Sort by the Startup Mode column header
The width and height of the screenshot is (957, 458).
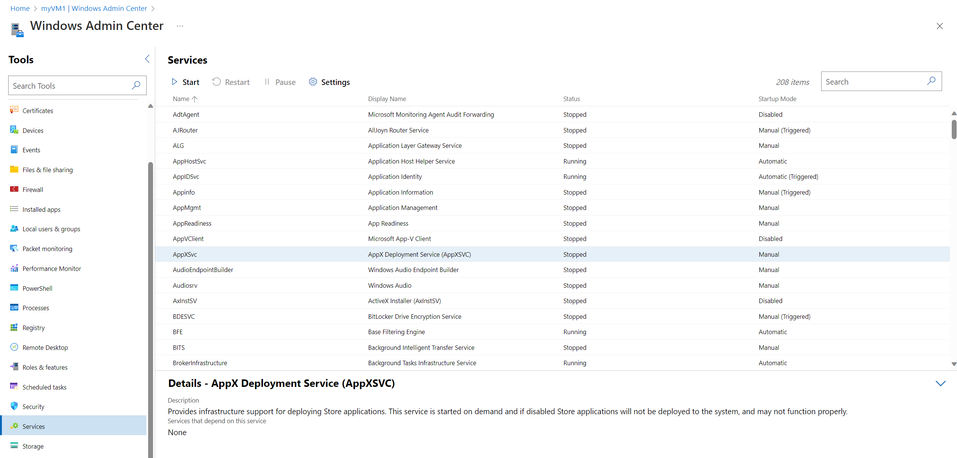click(x=777, y=98)
